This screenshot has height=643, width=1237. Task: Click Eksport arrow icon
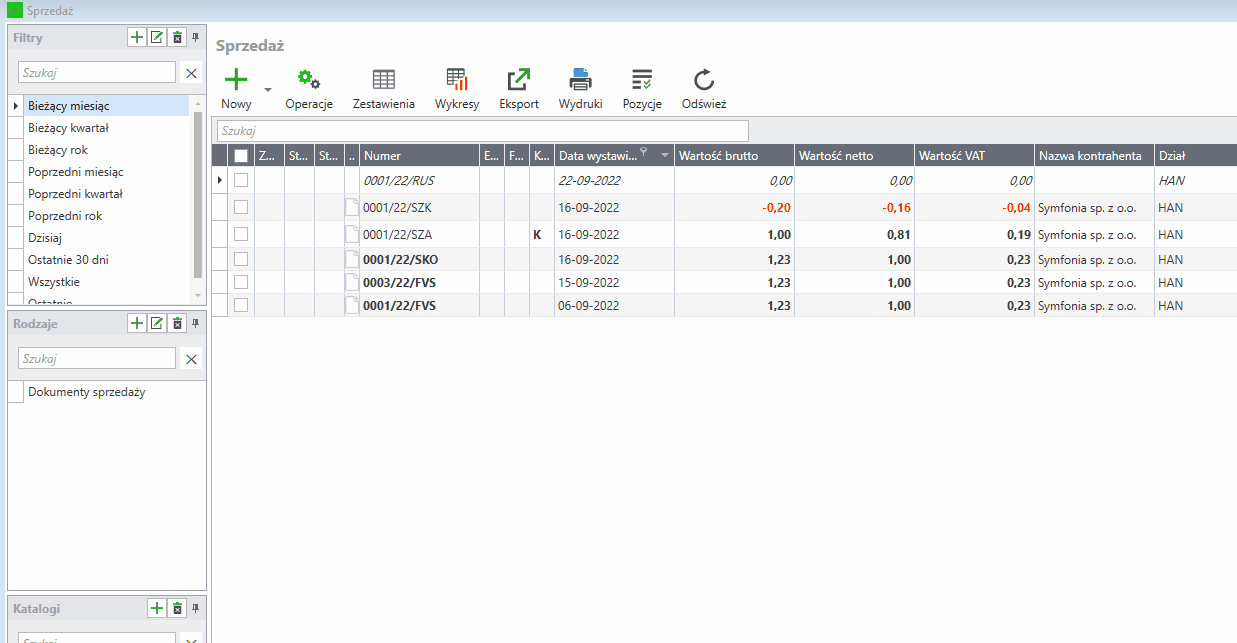pyautogui.click(x=519, y=80)
